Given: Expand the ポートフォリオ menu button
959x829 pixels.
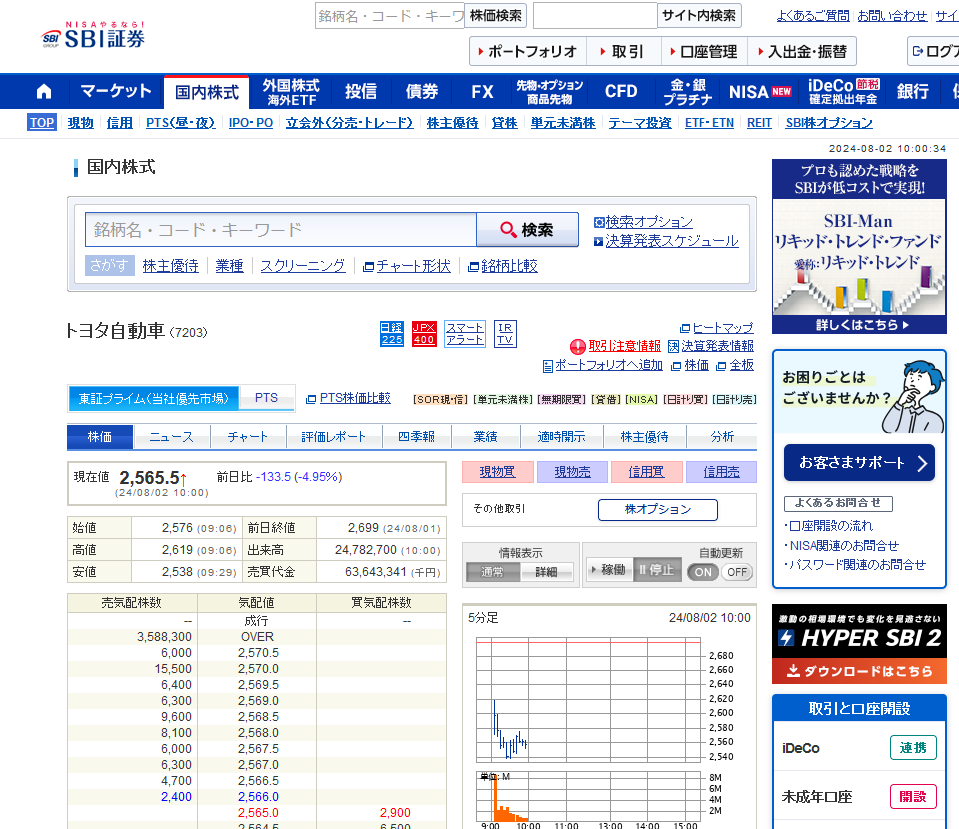Looking at the screenshot, I should [x=527, y=52].
